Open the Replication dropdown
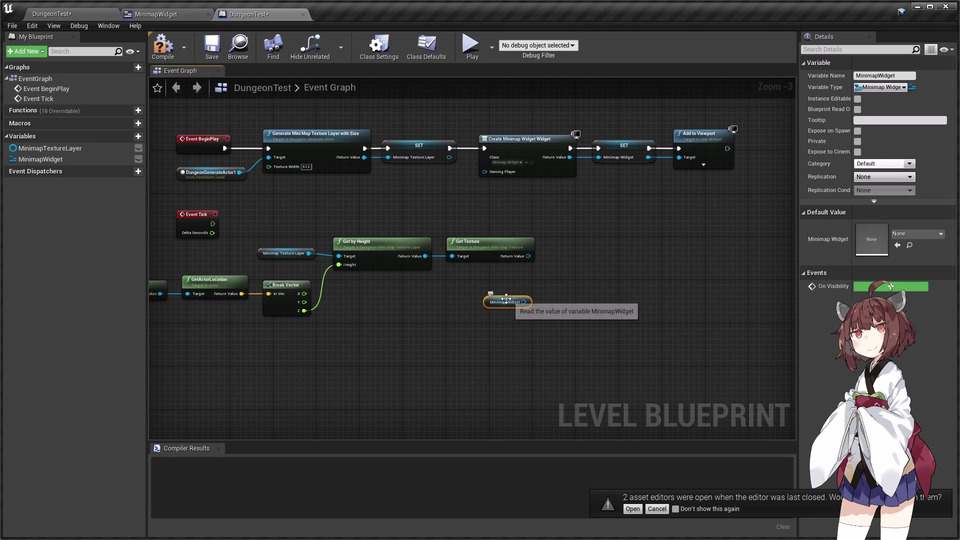This screenshot has height=540, width=960. (x=884, y=177)
